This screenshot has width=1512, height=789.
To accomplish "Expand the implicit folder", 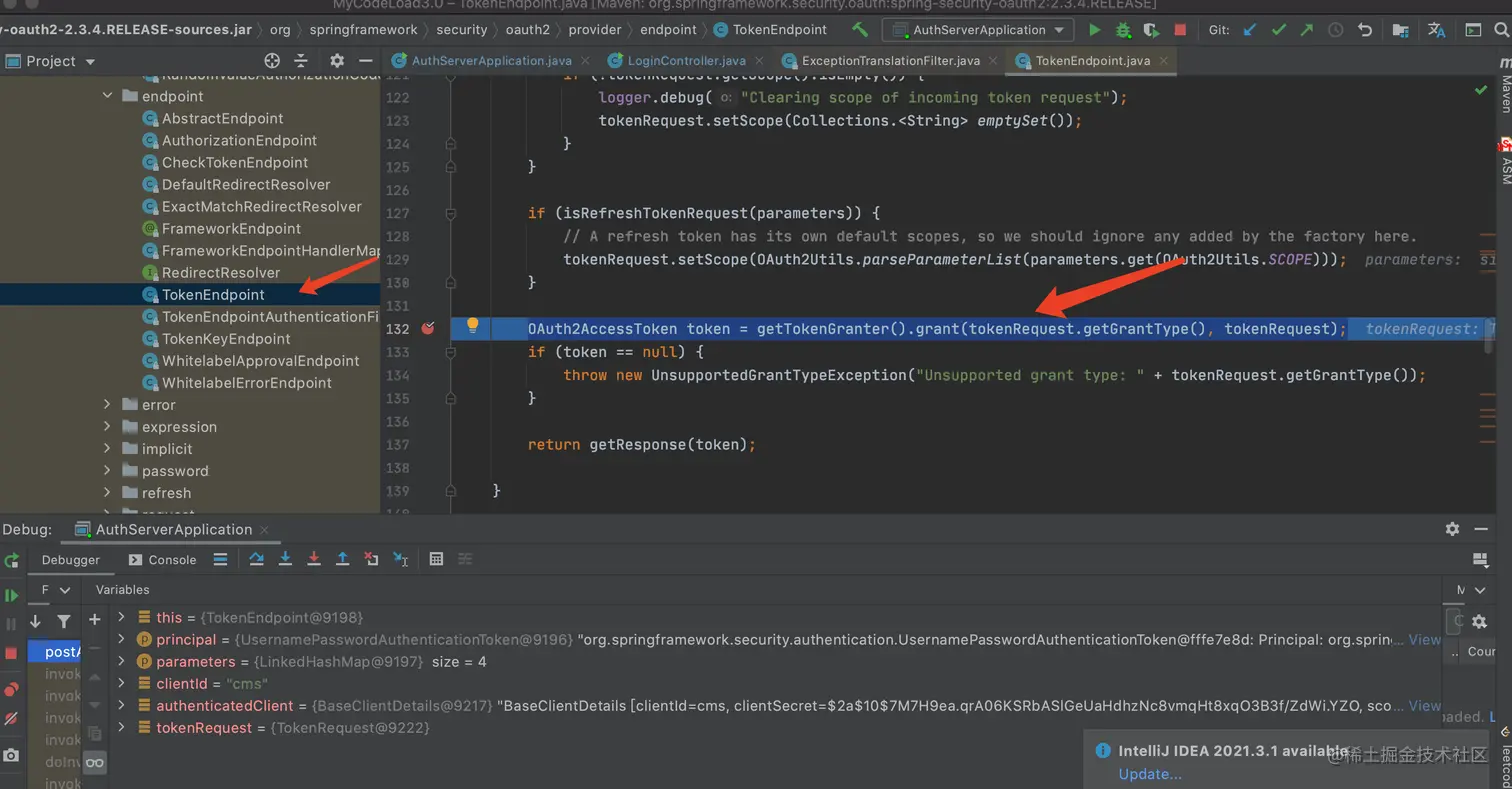I will tap(108, 448).
